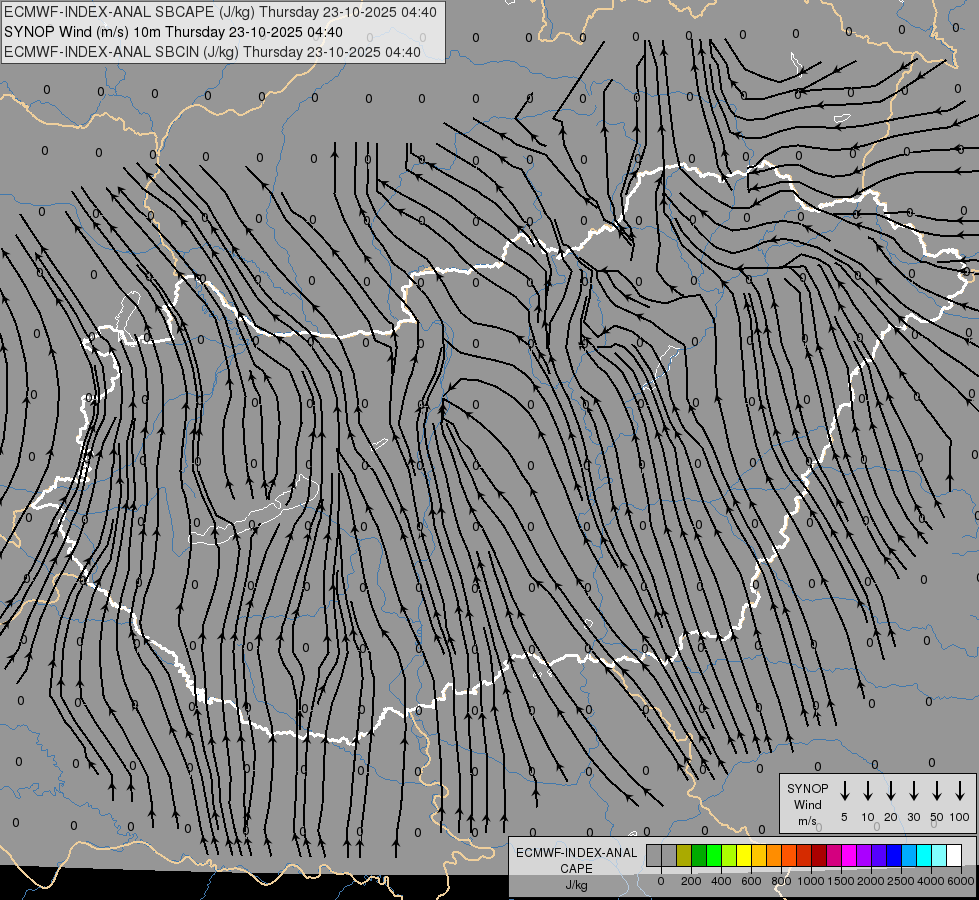
Task: Click the 200 tick label on the CAPE scale
Action: (691, 881)
